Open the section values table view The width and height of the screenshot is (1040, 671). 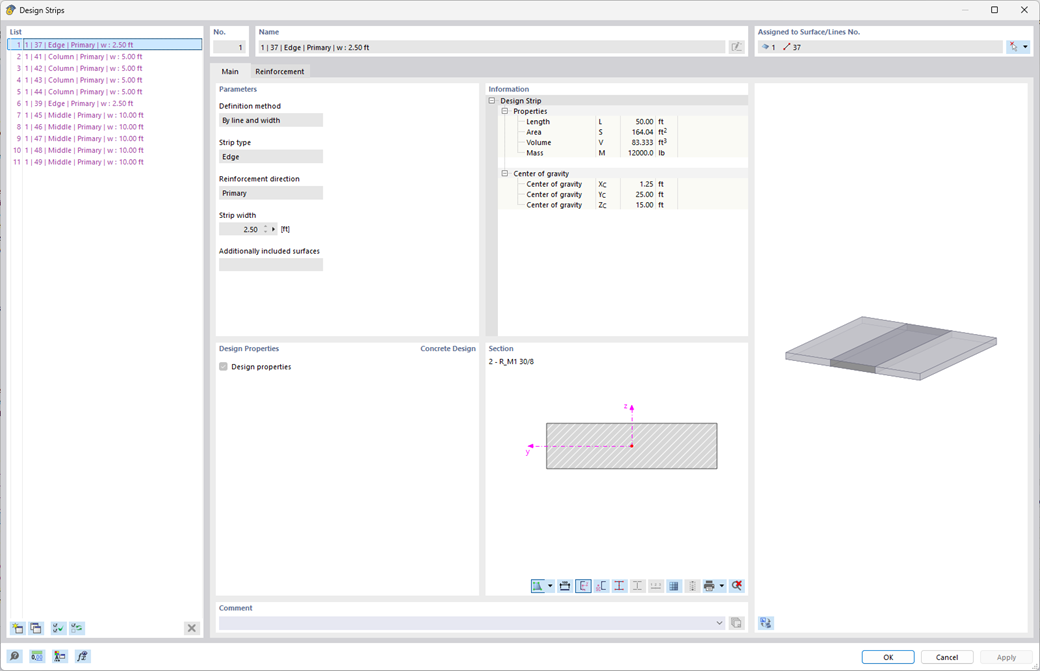point(673,585)
